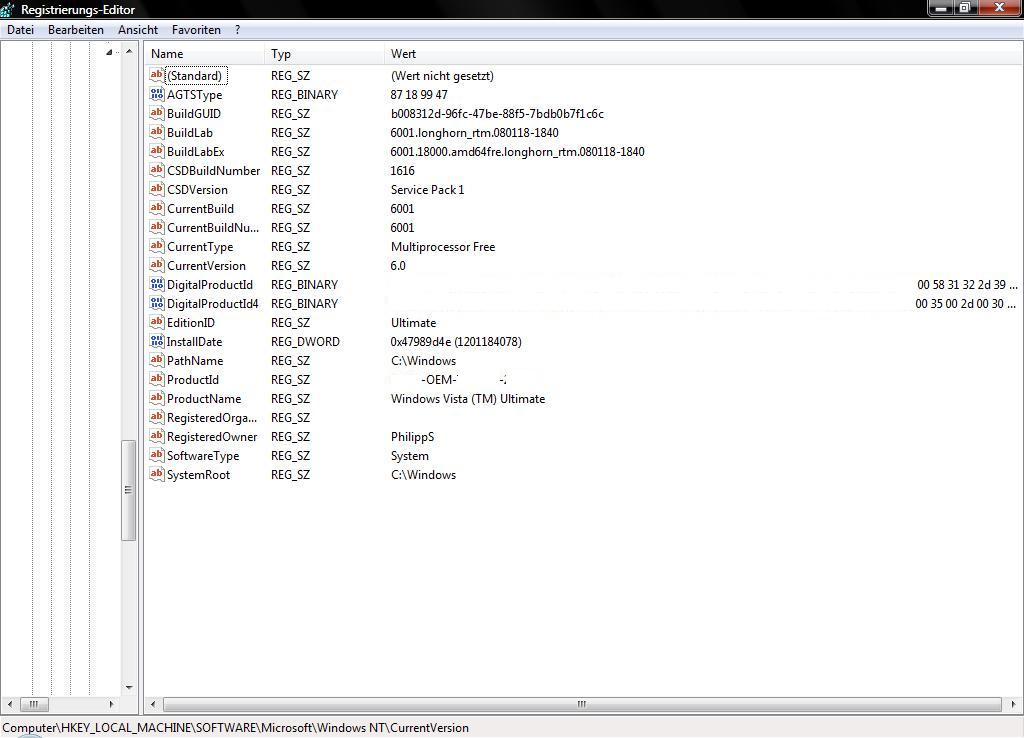Click the value '6.0'
Screen dimensions: 1024x738
pos(398,266)
